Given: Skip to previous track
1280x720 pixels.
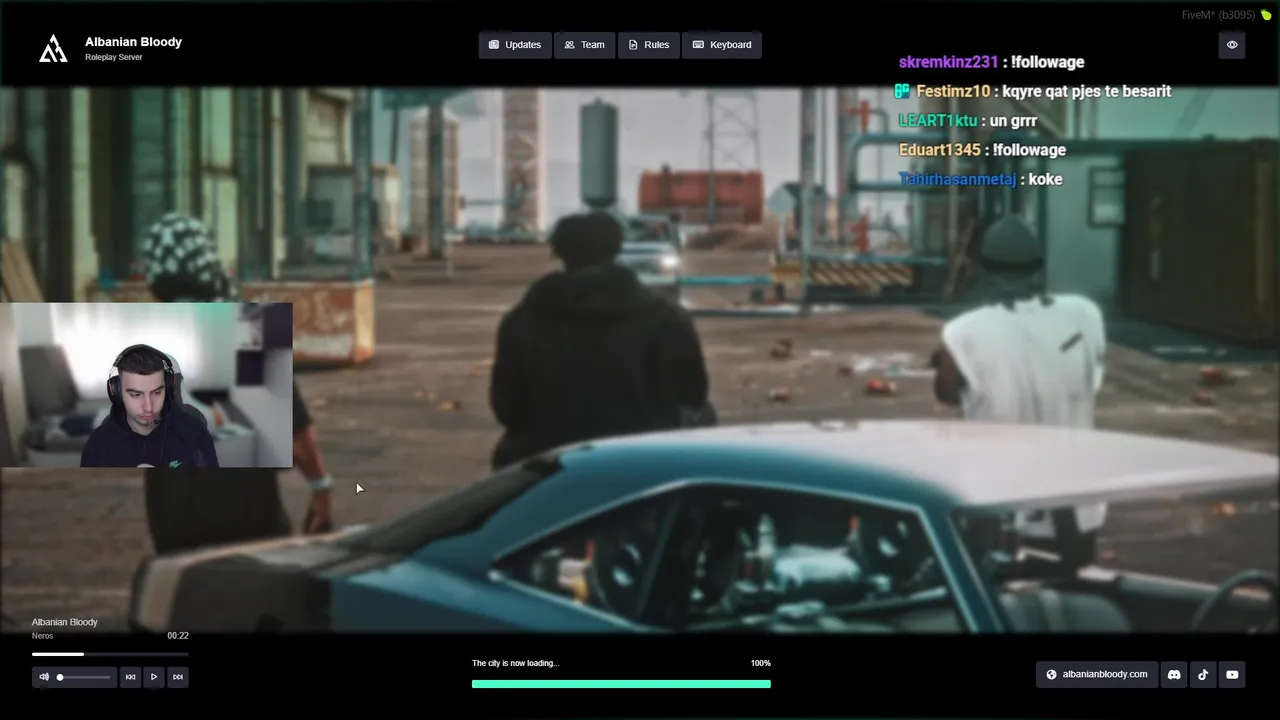Looking at the screenshot, I should click(130, 677).
